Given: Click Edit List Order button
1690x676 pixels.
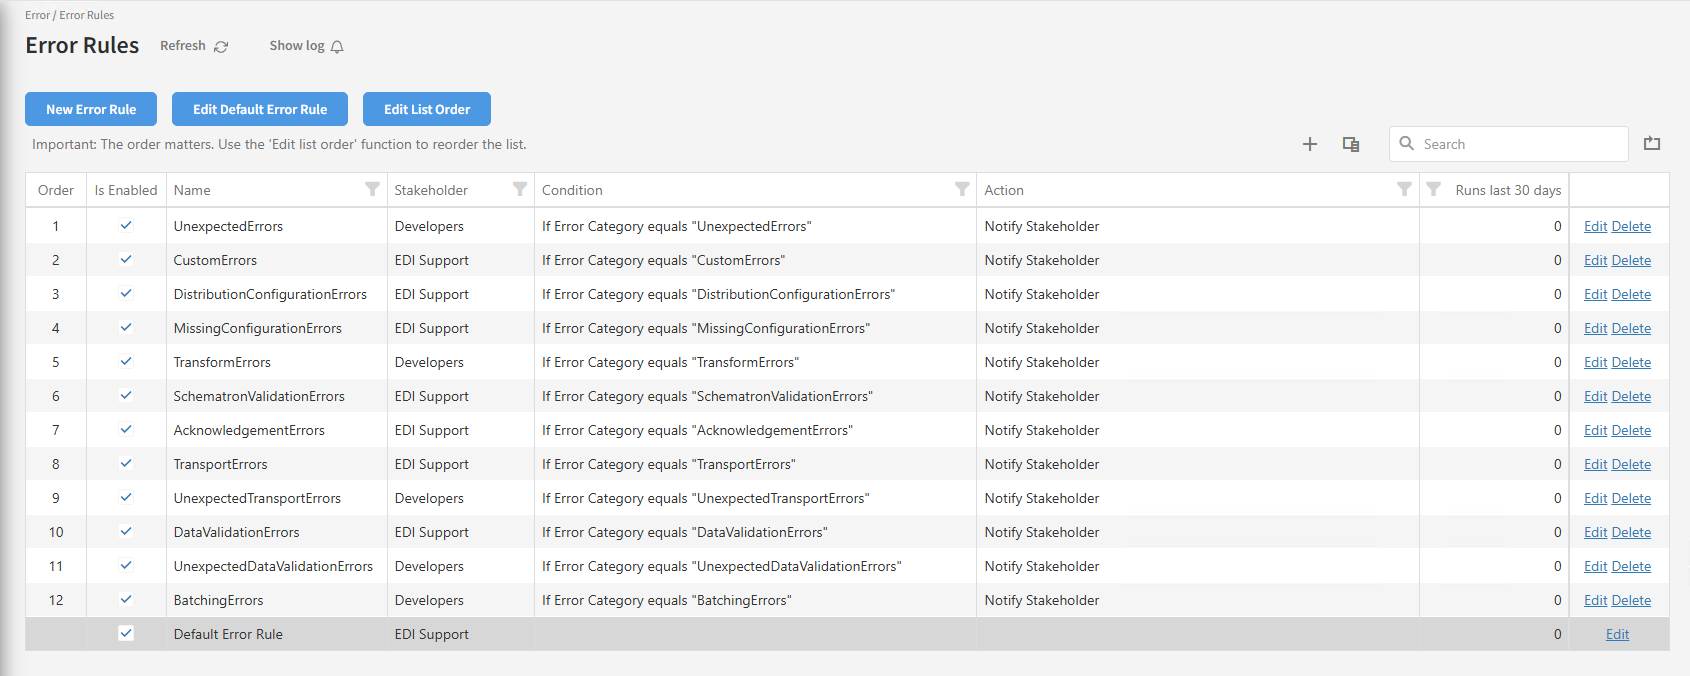Looking at the screenshot, I should point(427,109).
